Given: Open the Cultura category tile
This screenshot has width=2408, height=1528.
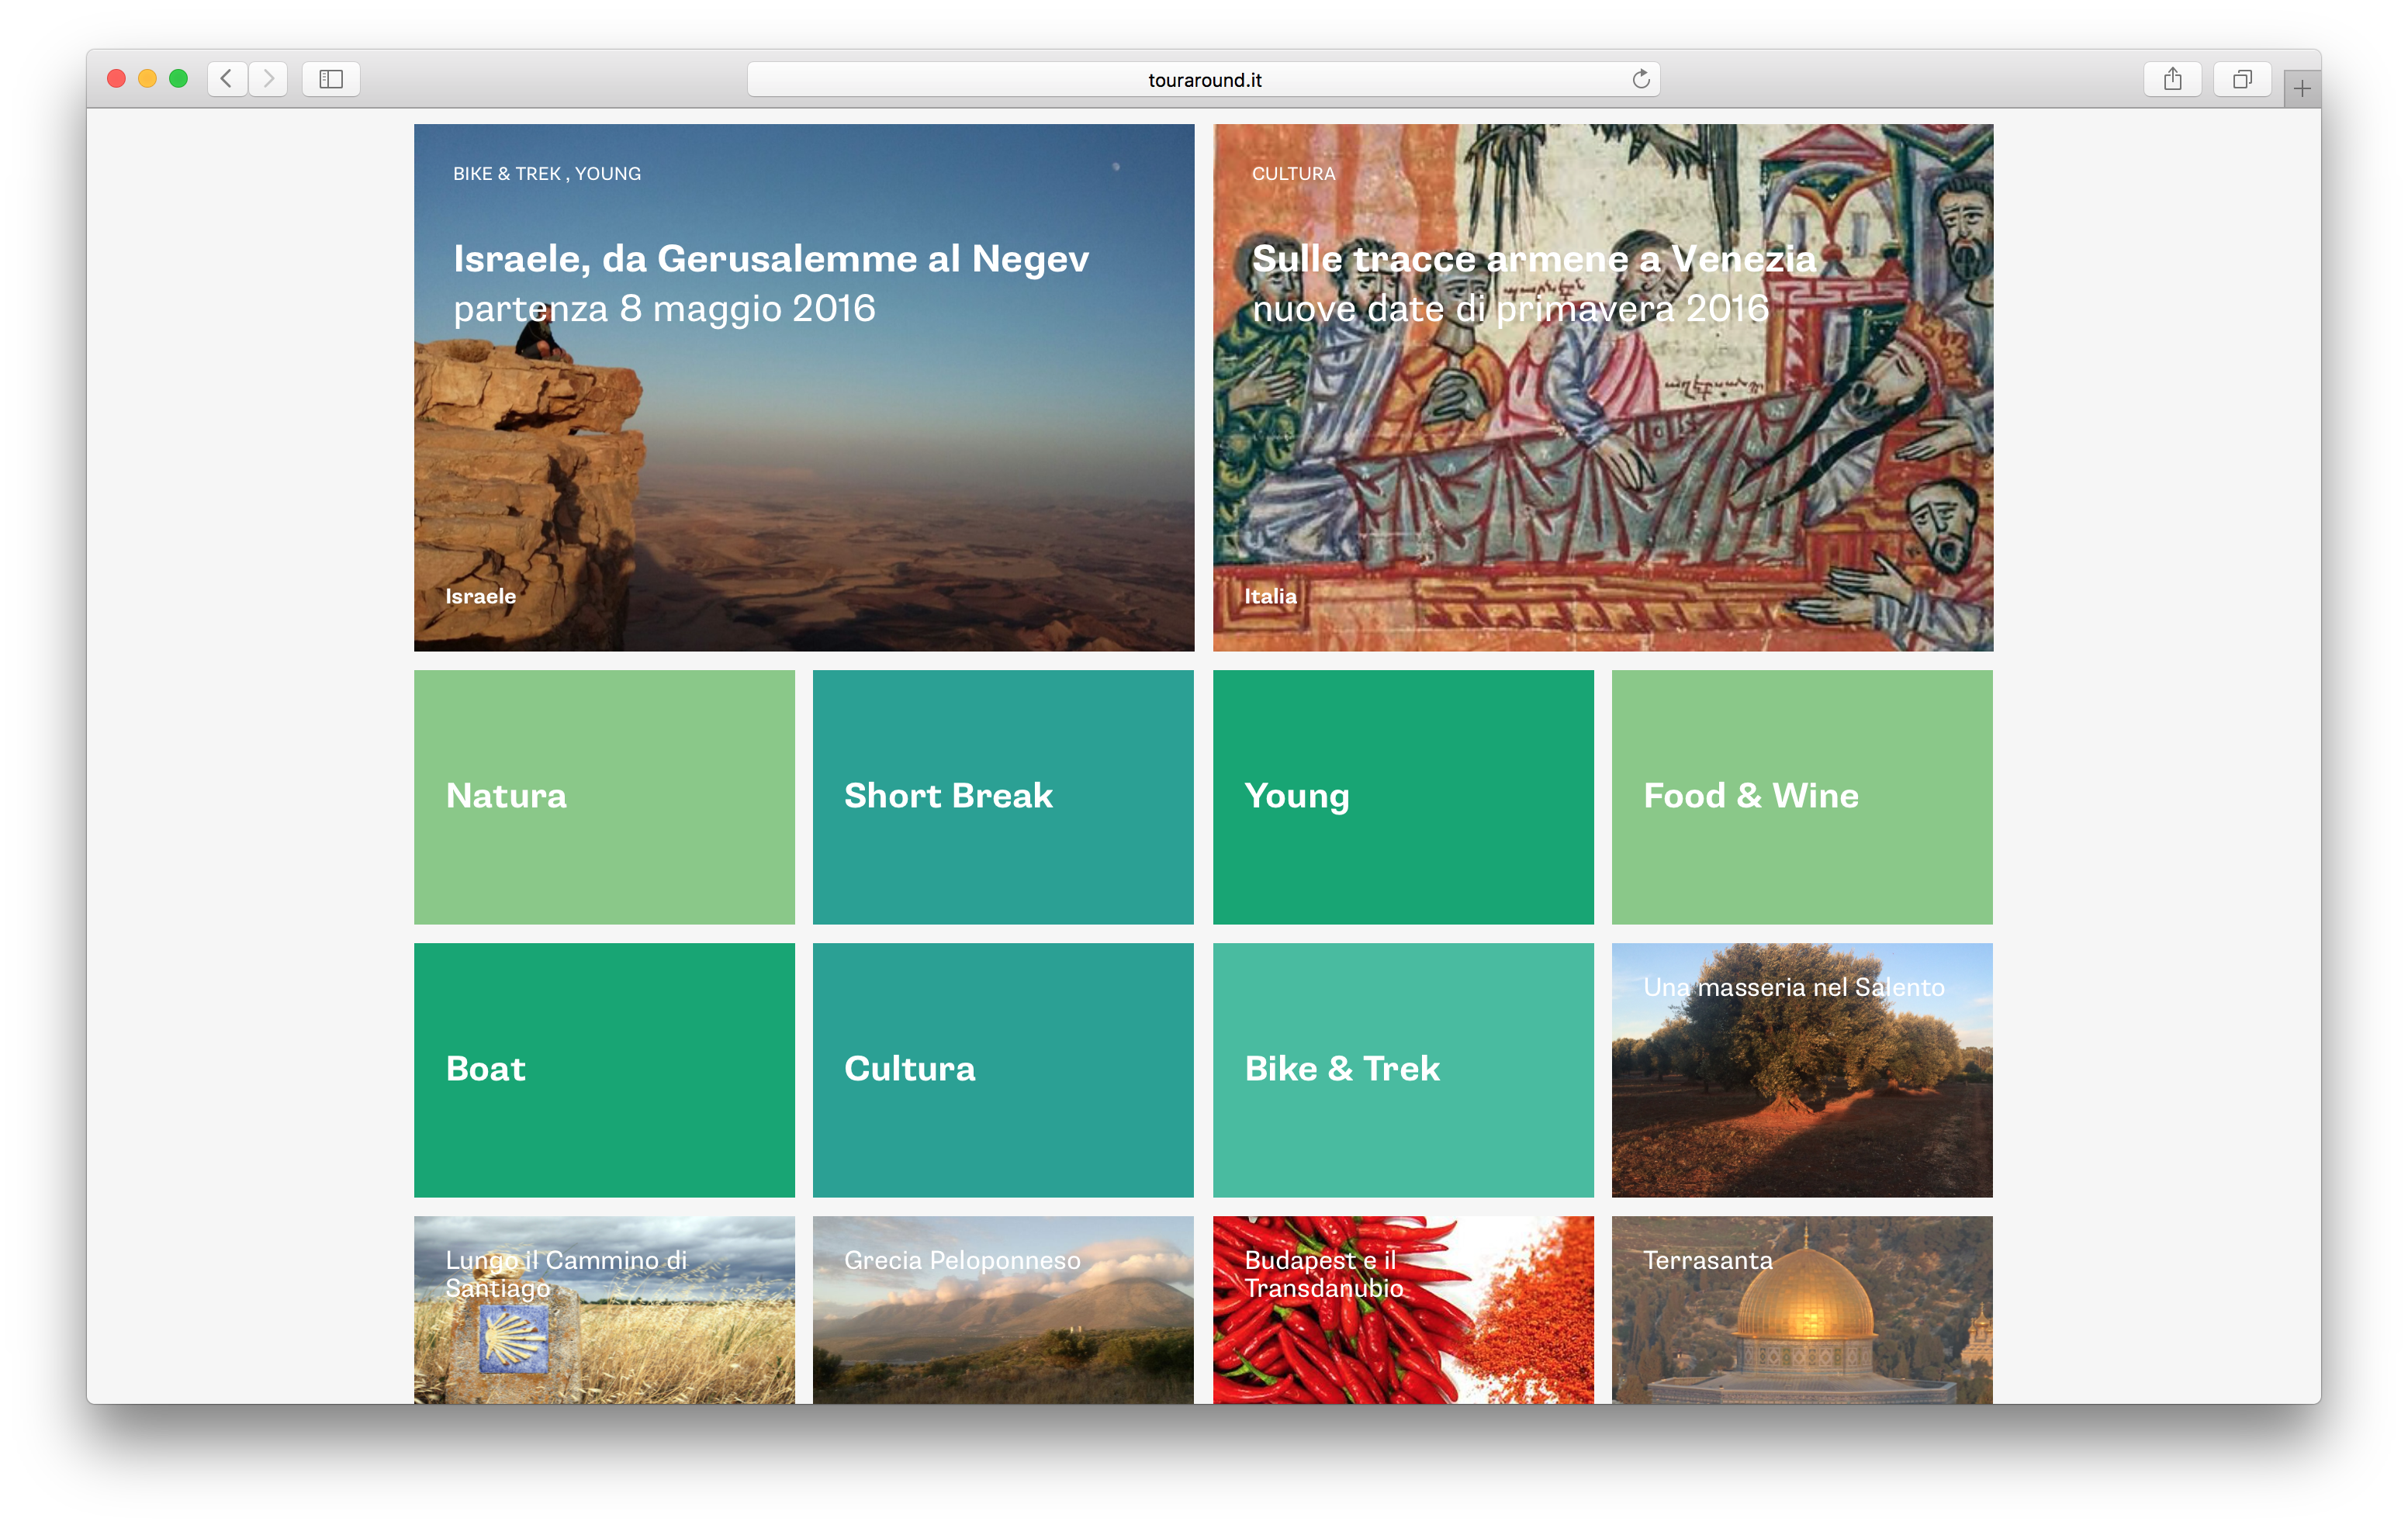Looking at the screenshot, I should click(1003, 1070).
